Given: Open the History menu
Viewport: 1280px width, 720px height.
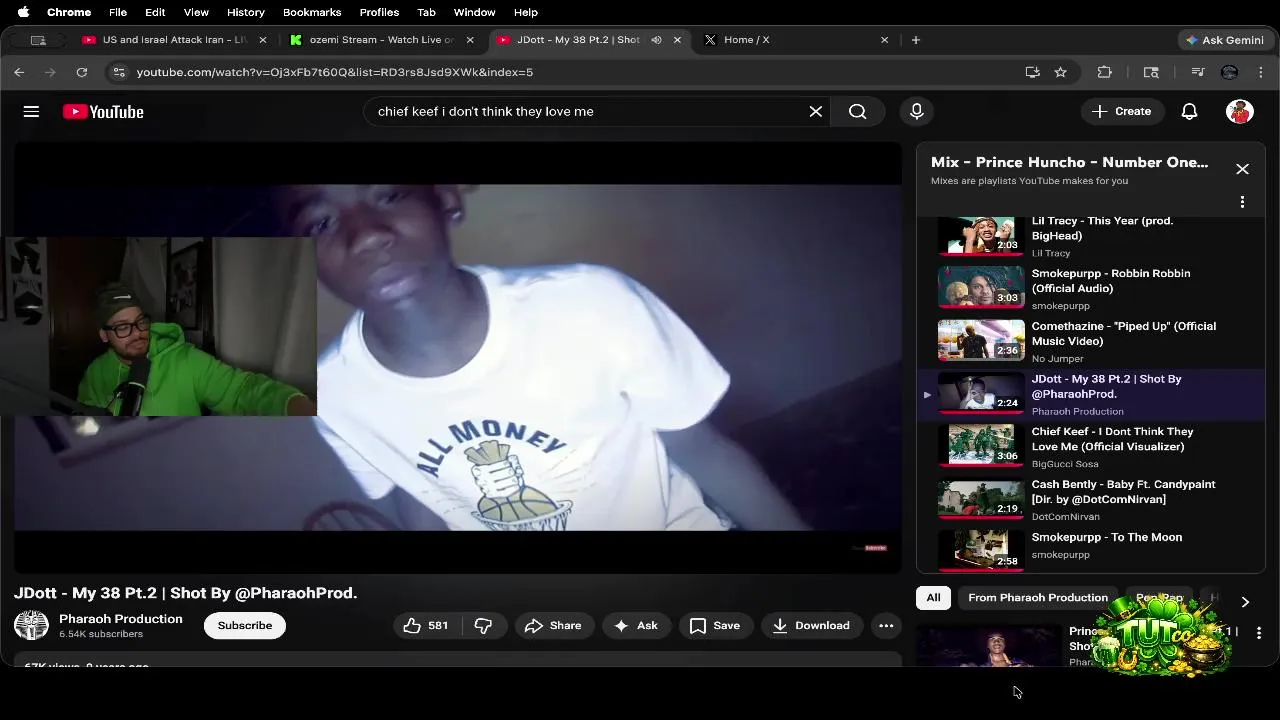Looking at the screenshot, I should [x=245, y=12].
